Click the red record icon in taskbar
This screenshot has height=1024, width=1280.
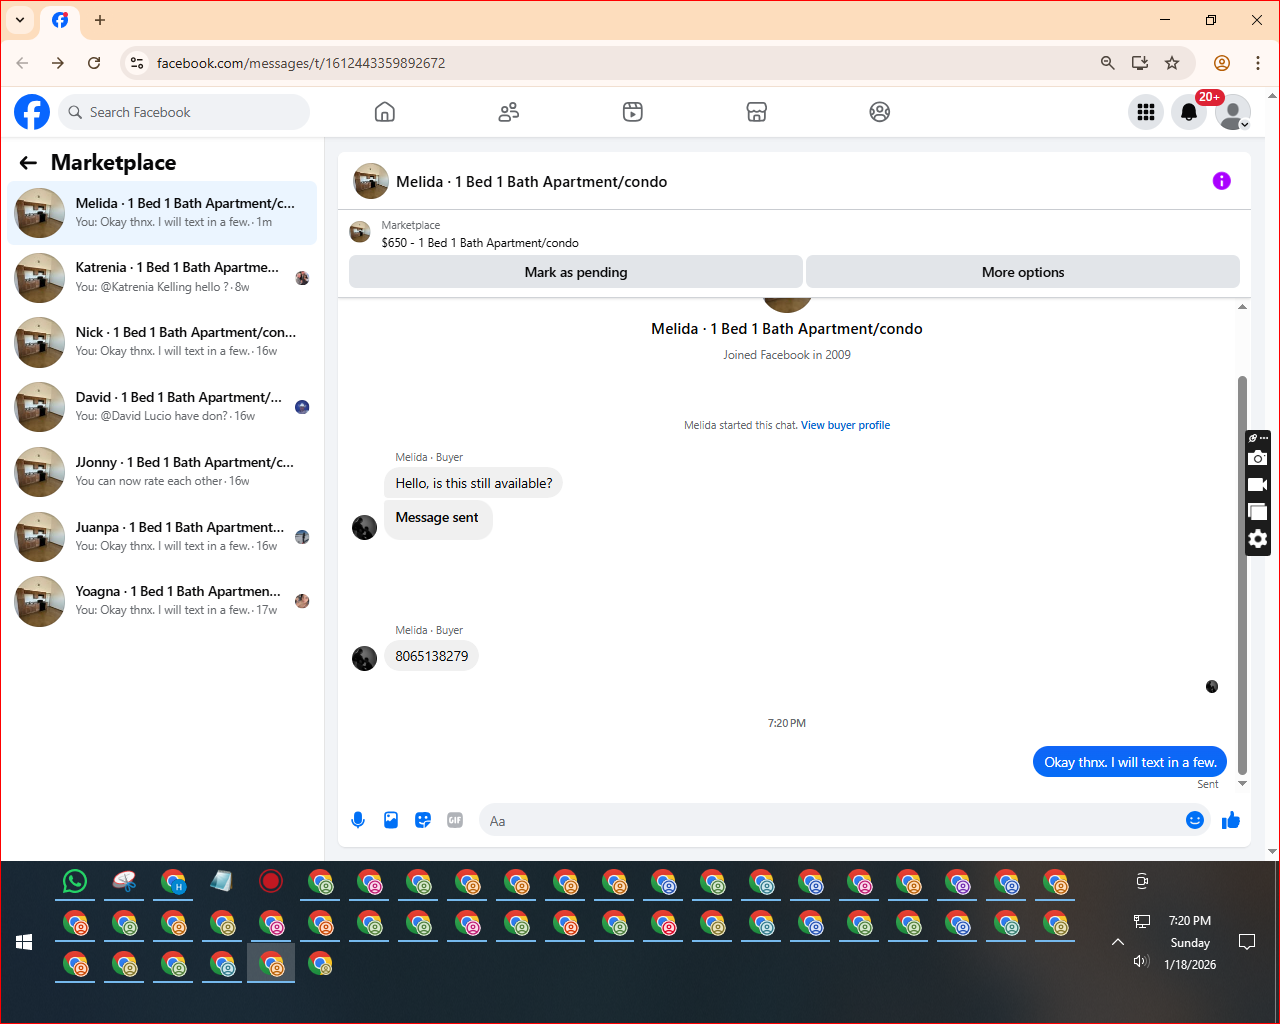click(271, 881)
